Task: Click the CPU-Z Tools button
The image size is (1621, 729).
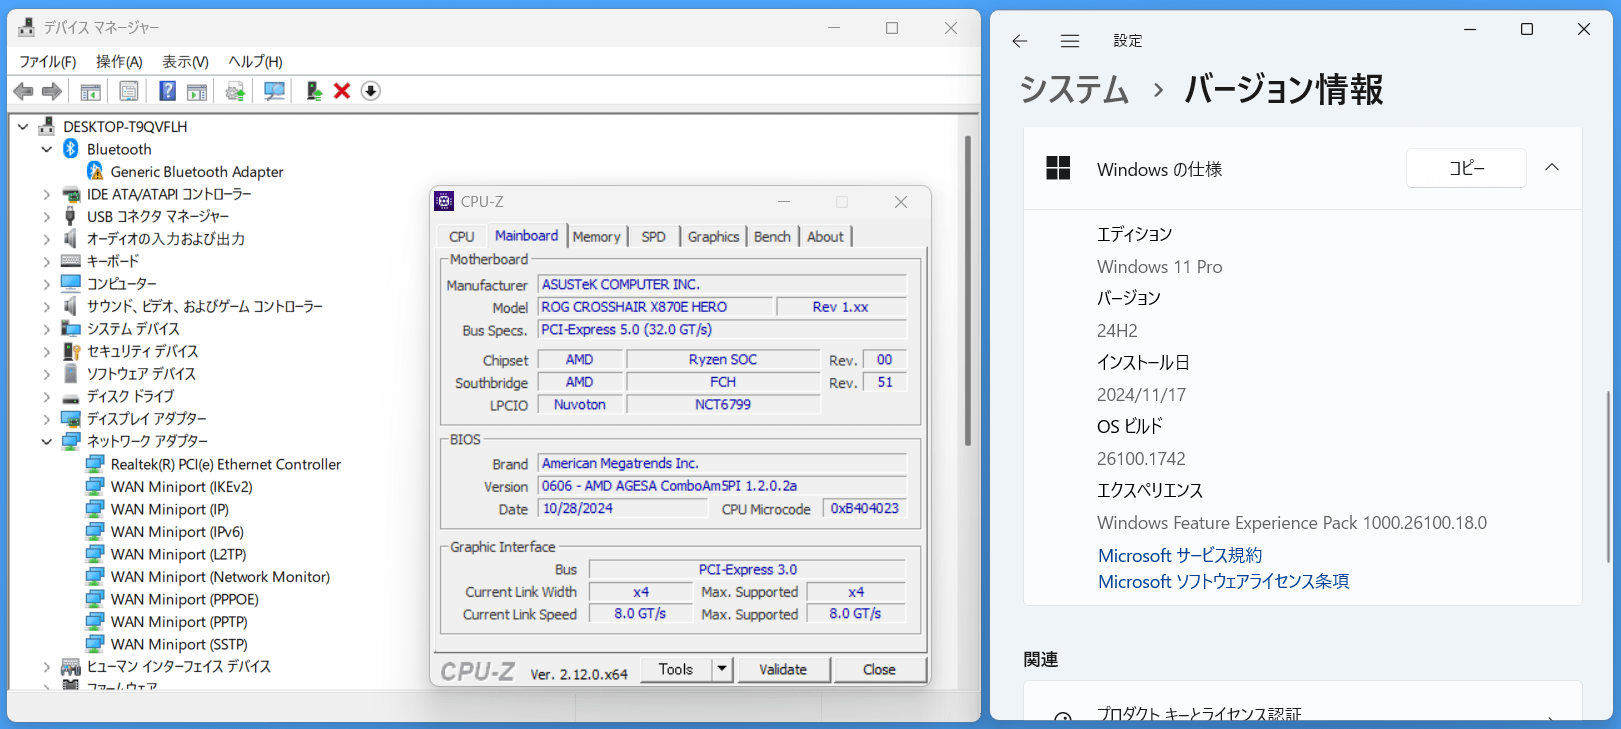Action: (676, 669)
